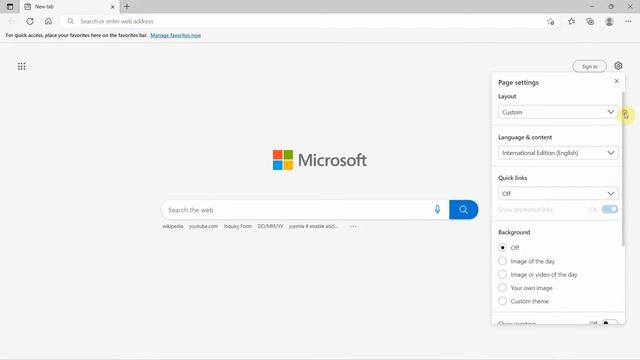
Task: Add this page to favorites star-plus icon
Action: (551, 22)
